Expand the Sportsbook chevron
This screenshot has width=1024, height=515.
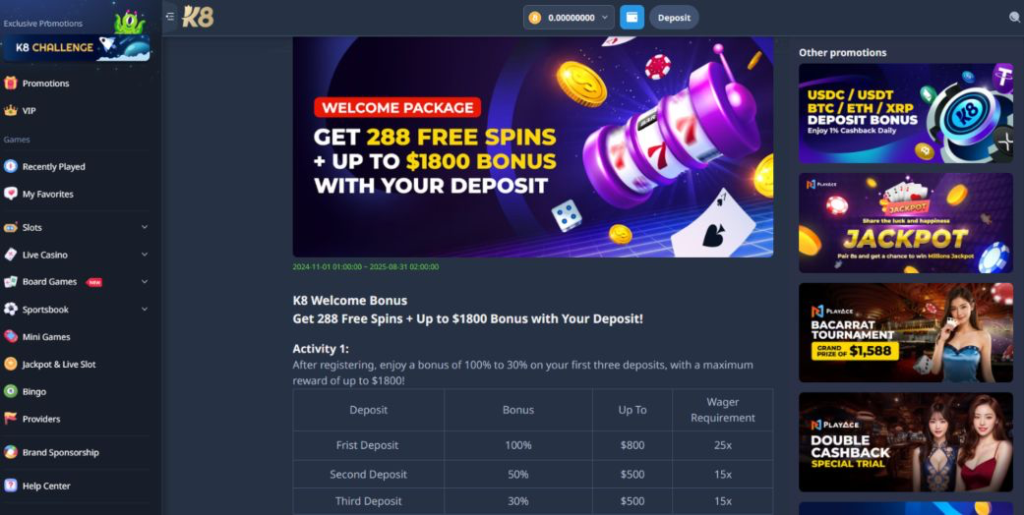(x=144, y=309)
